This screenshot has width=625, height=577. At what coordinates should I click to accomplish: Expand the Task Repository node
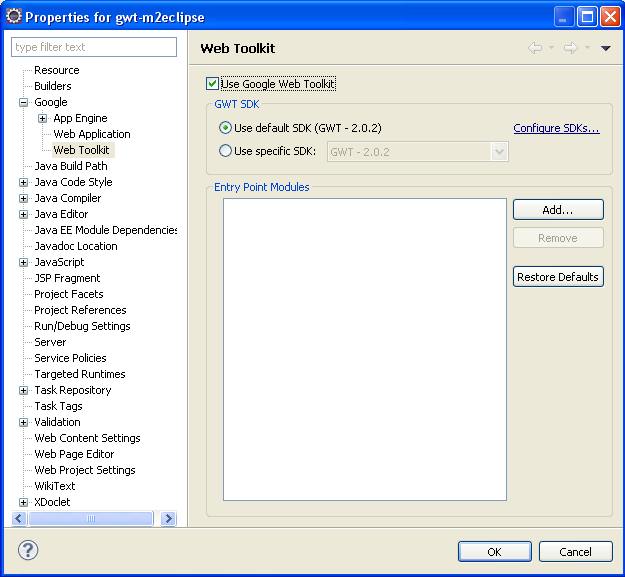pyautogui.click(x=24, y=390)
